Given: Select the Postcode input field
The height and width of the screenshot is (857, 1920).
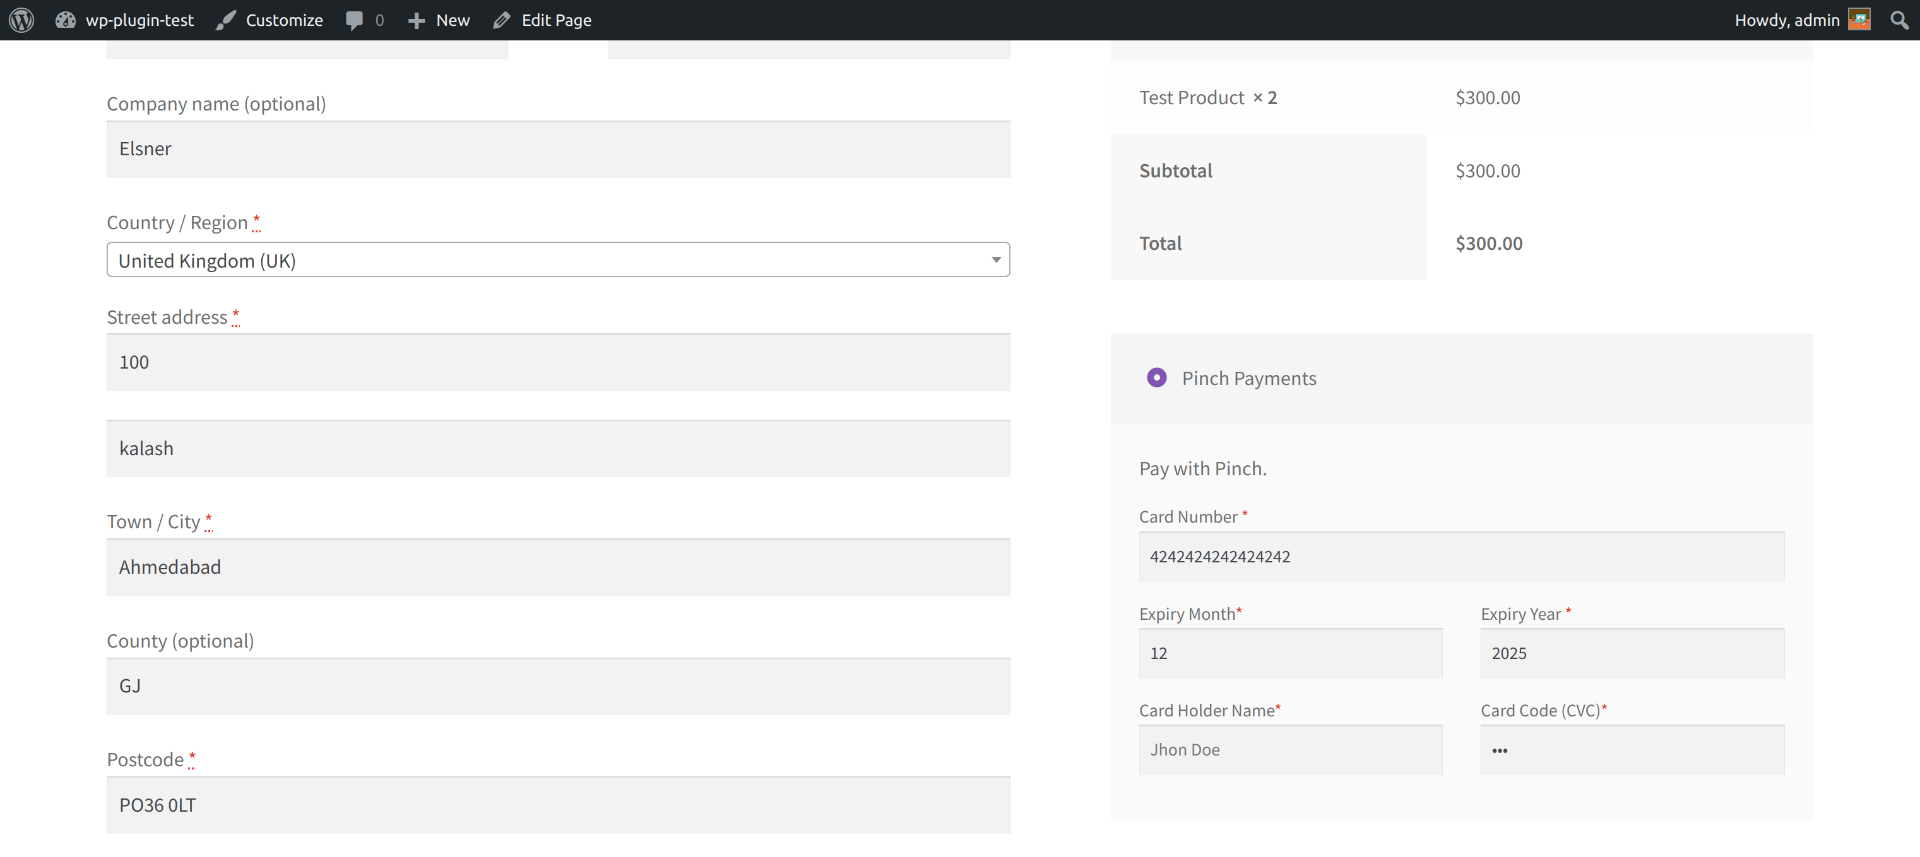Looking at the screenshot, I should (x=558, y=806).
